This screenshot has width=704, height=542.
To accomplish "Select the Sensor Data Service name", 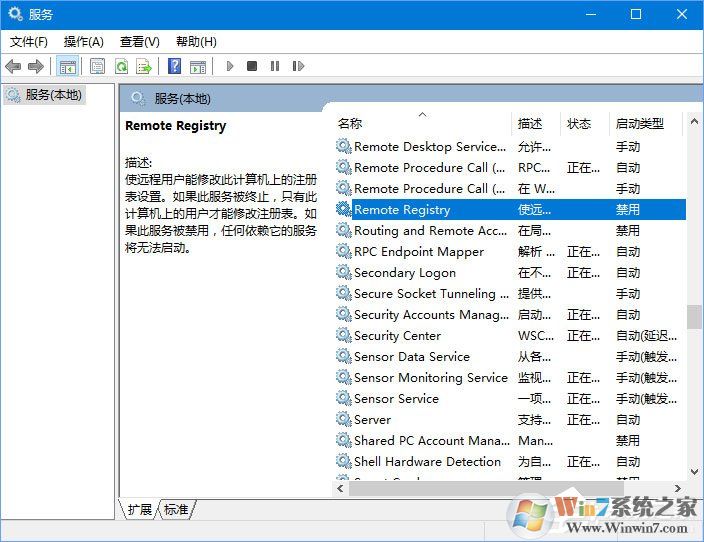I will click(412, 357).
